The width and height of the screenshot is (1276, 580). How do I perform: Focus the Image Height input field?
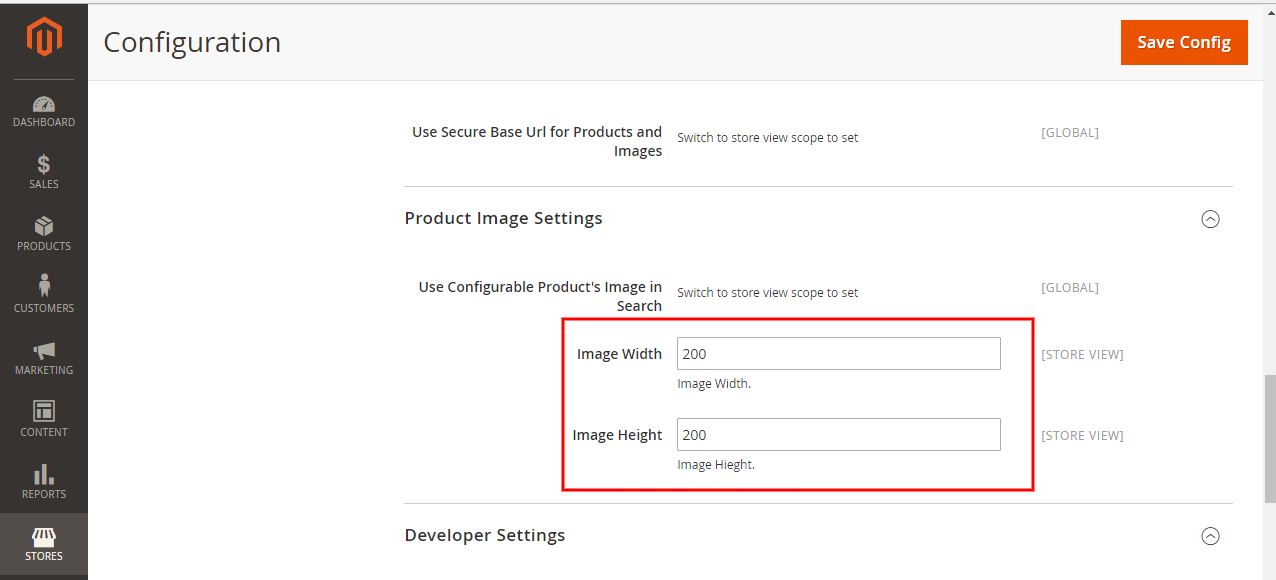point(838,435)
